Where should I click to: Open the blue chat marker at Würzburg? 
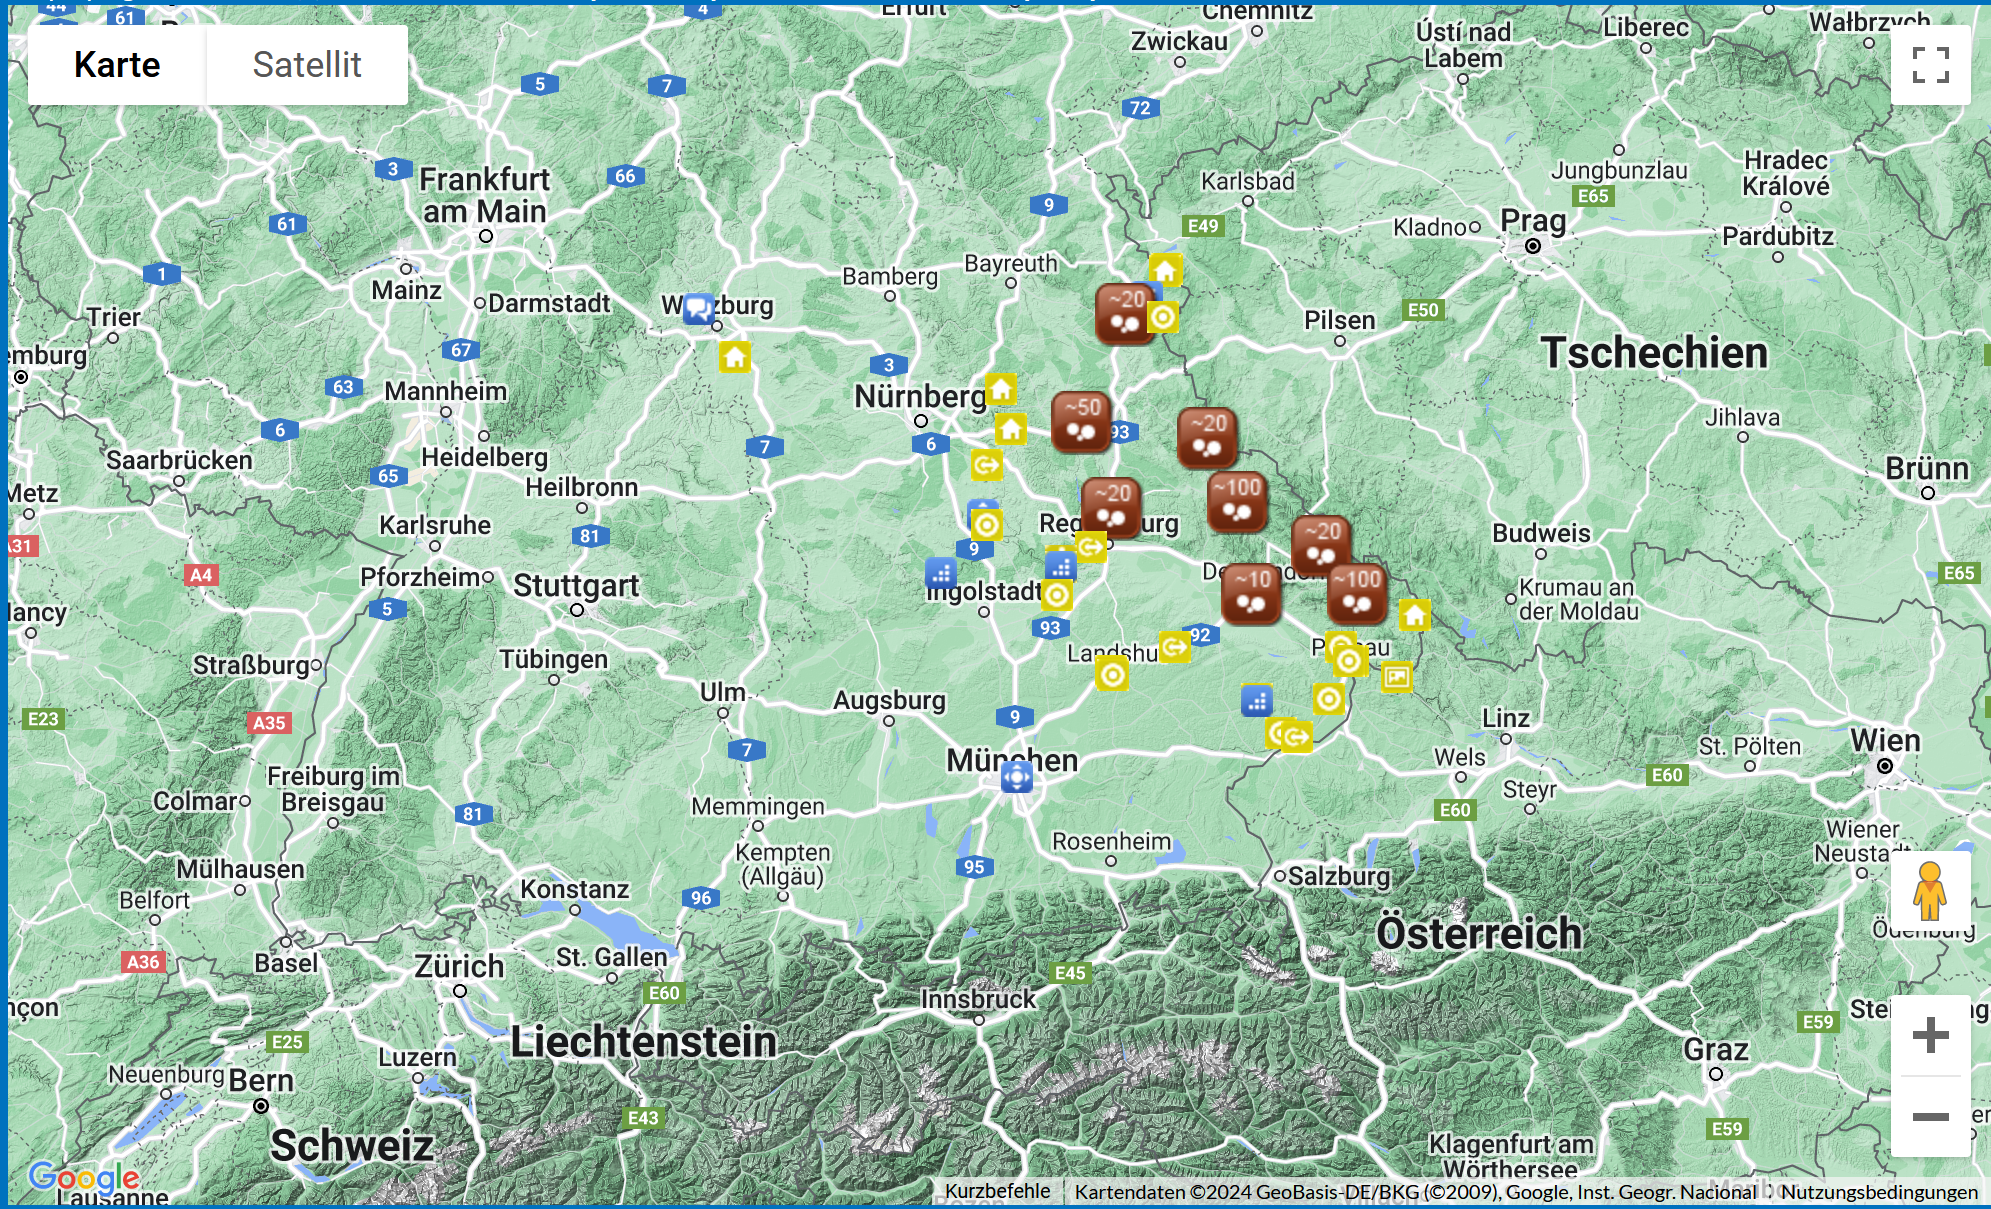[698, 307]
